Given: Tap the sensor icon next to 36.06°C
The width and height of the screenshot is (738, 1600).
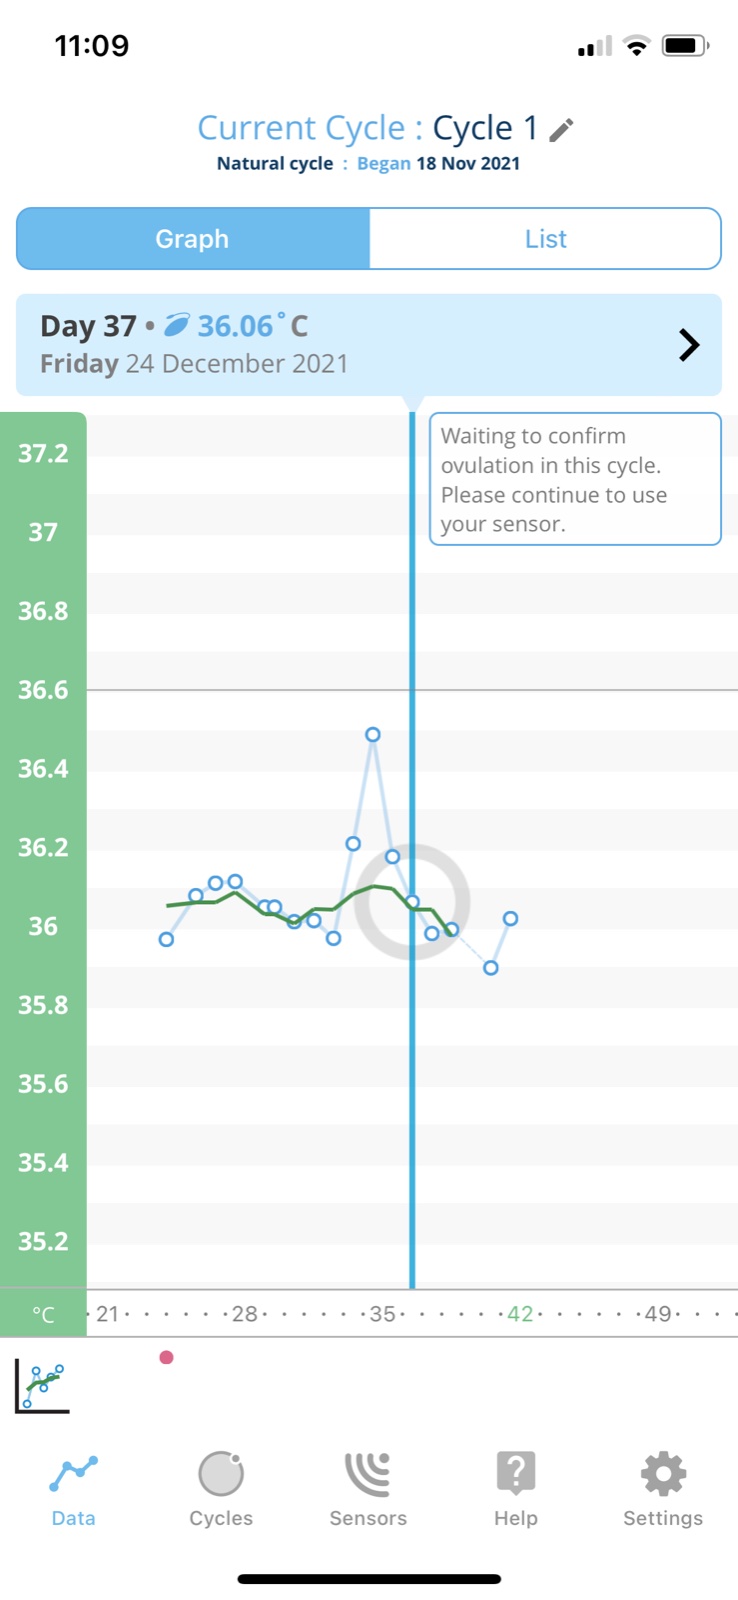Looking at the screenshot, I should pyautogui.click(x=177, y=325).
